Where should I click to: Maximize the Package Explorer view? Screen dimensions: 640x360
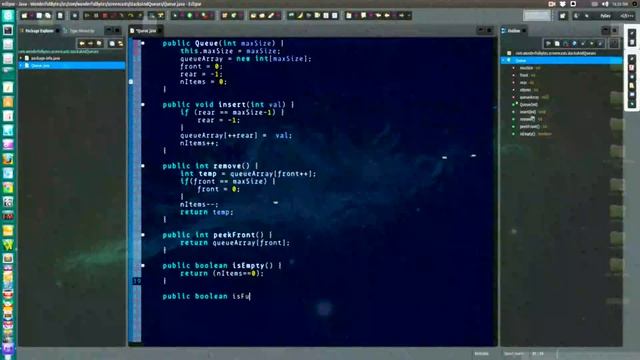click(x=117, y=31)
